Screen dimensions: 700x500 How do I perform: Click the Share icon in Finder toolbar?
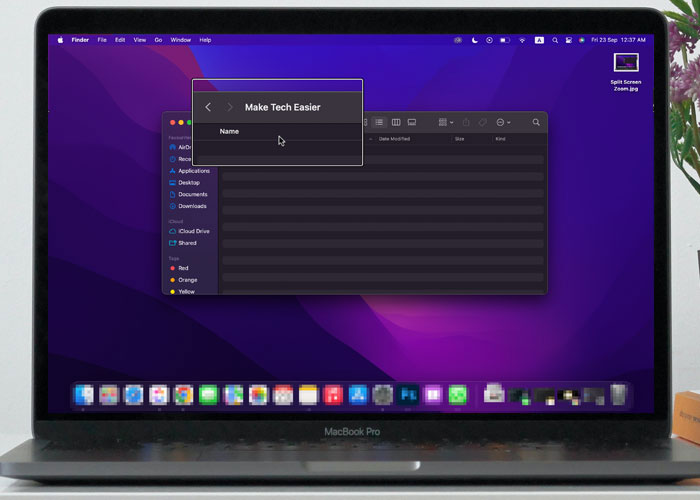tap(466, 122)
